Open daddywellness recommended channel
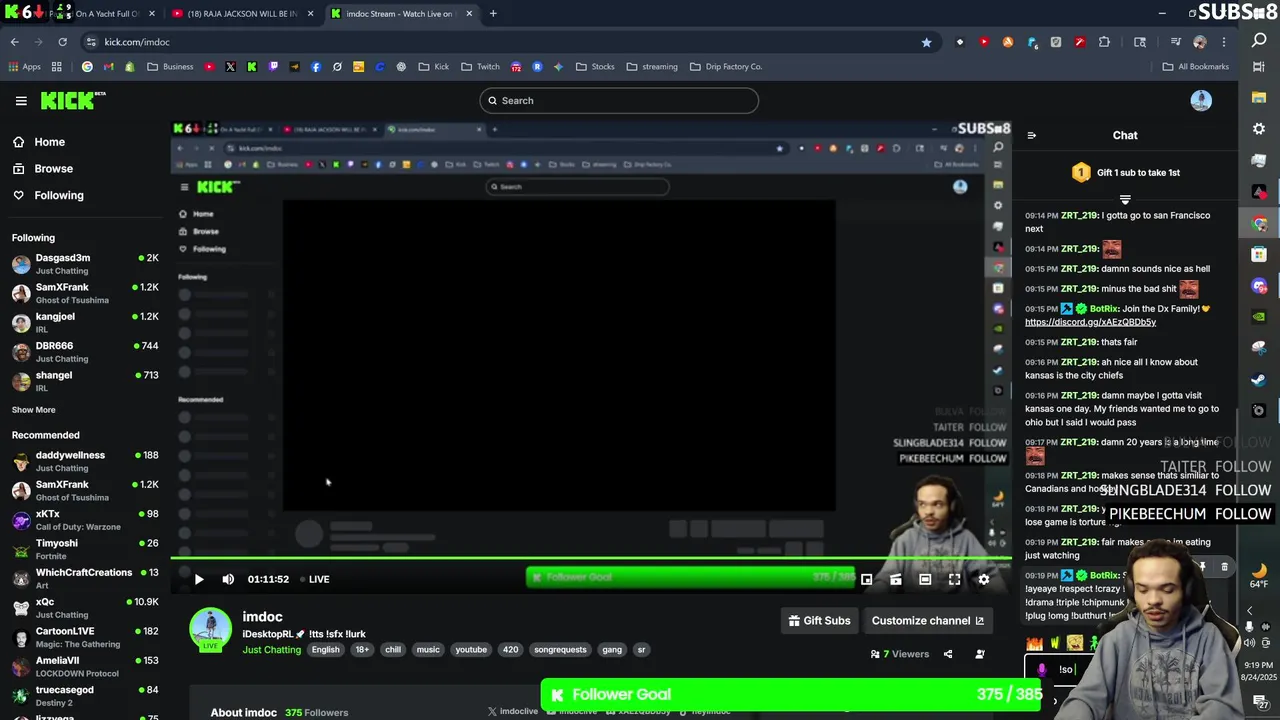1280x720 pixels. (85, 461)
